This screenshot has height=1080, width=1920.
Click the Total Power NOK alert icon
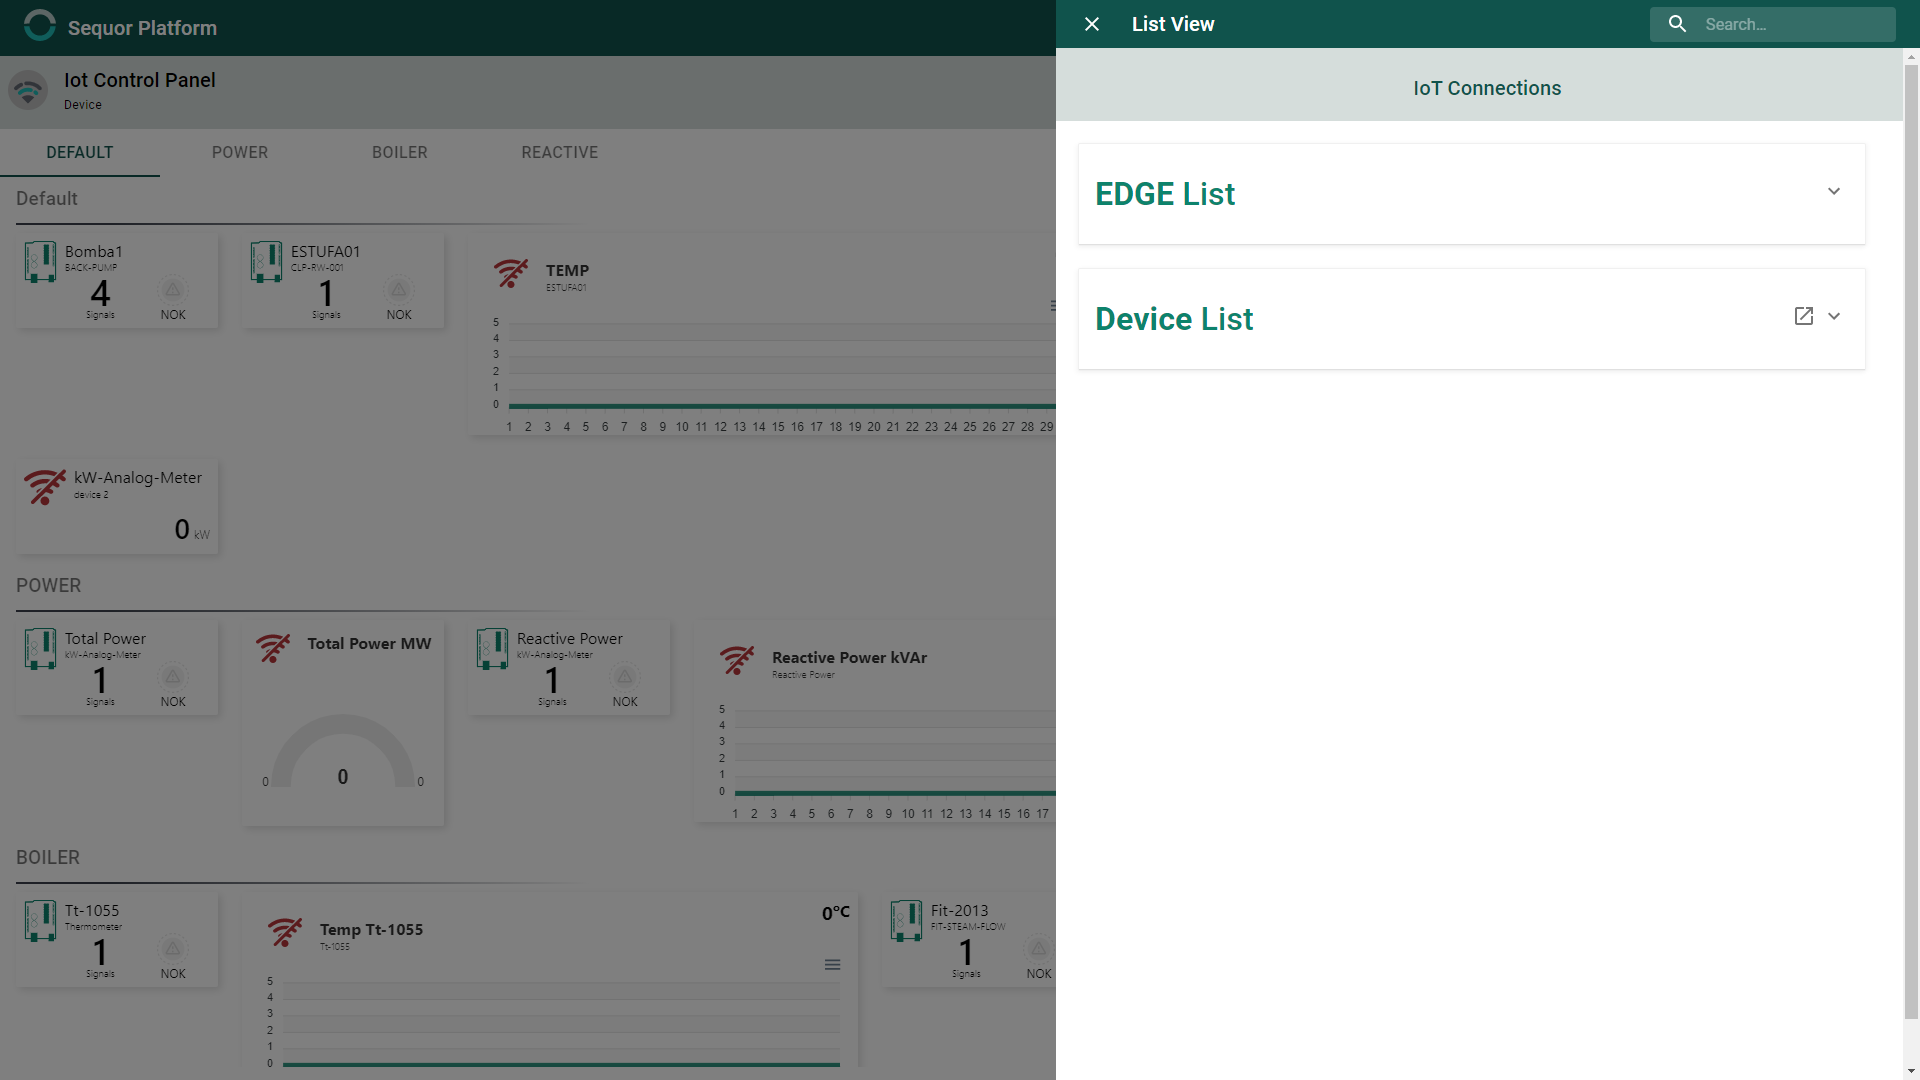point(173,677)
